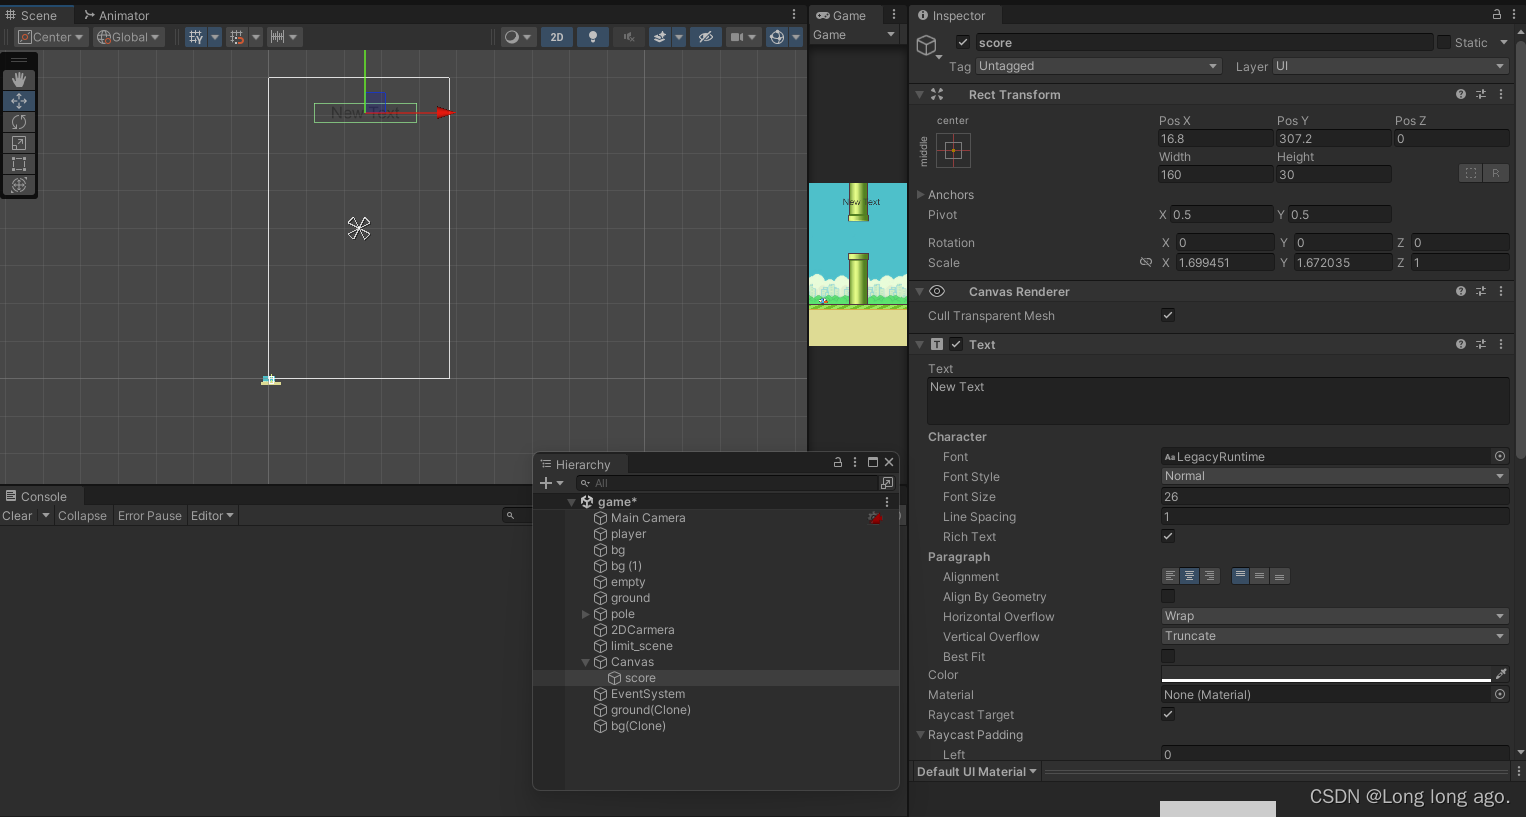Pick font with object picker circle
Screen dimensions: 1526x817
(x=1500, y=456)
